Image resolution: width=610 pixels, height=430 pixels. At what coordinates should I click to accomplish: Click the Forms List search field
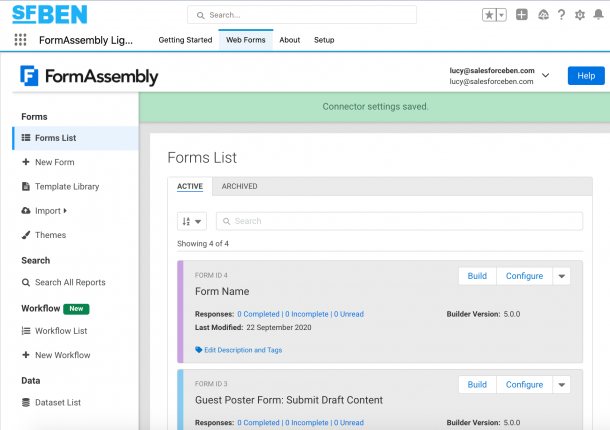click(400, 221)
